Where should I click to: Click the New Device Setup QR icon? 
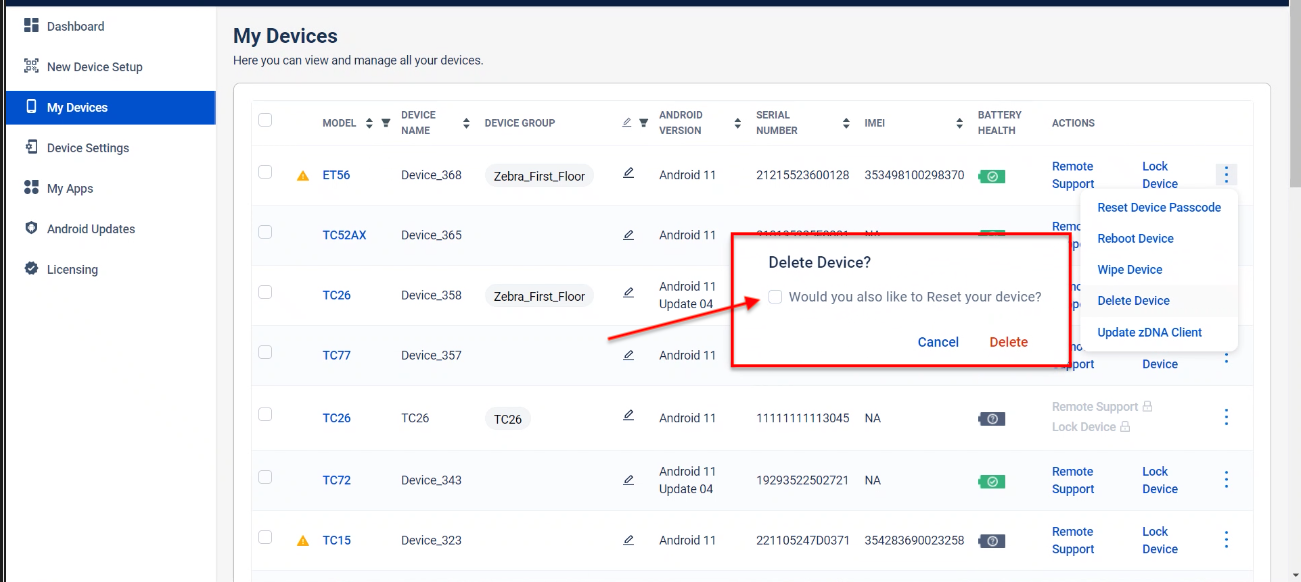(31, 67)
